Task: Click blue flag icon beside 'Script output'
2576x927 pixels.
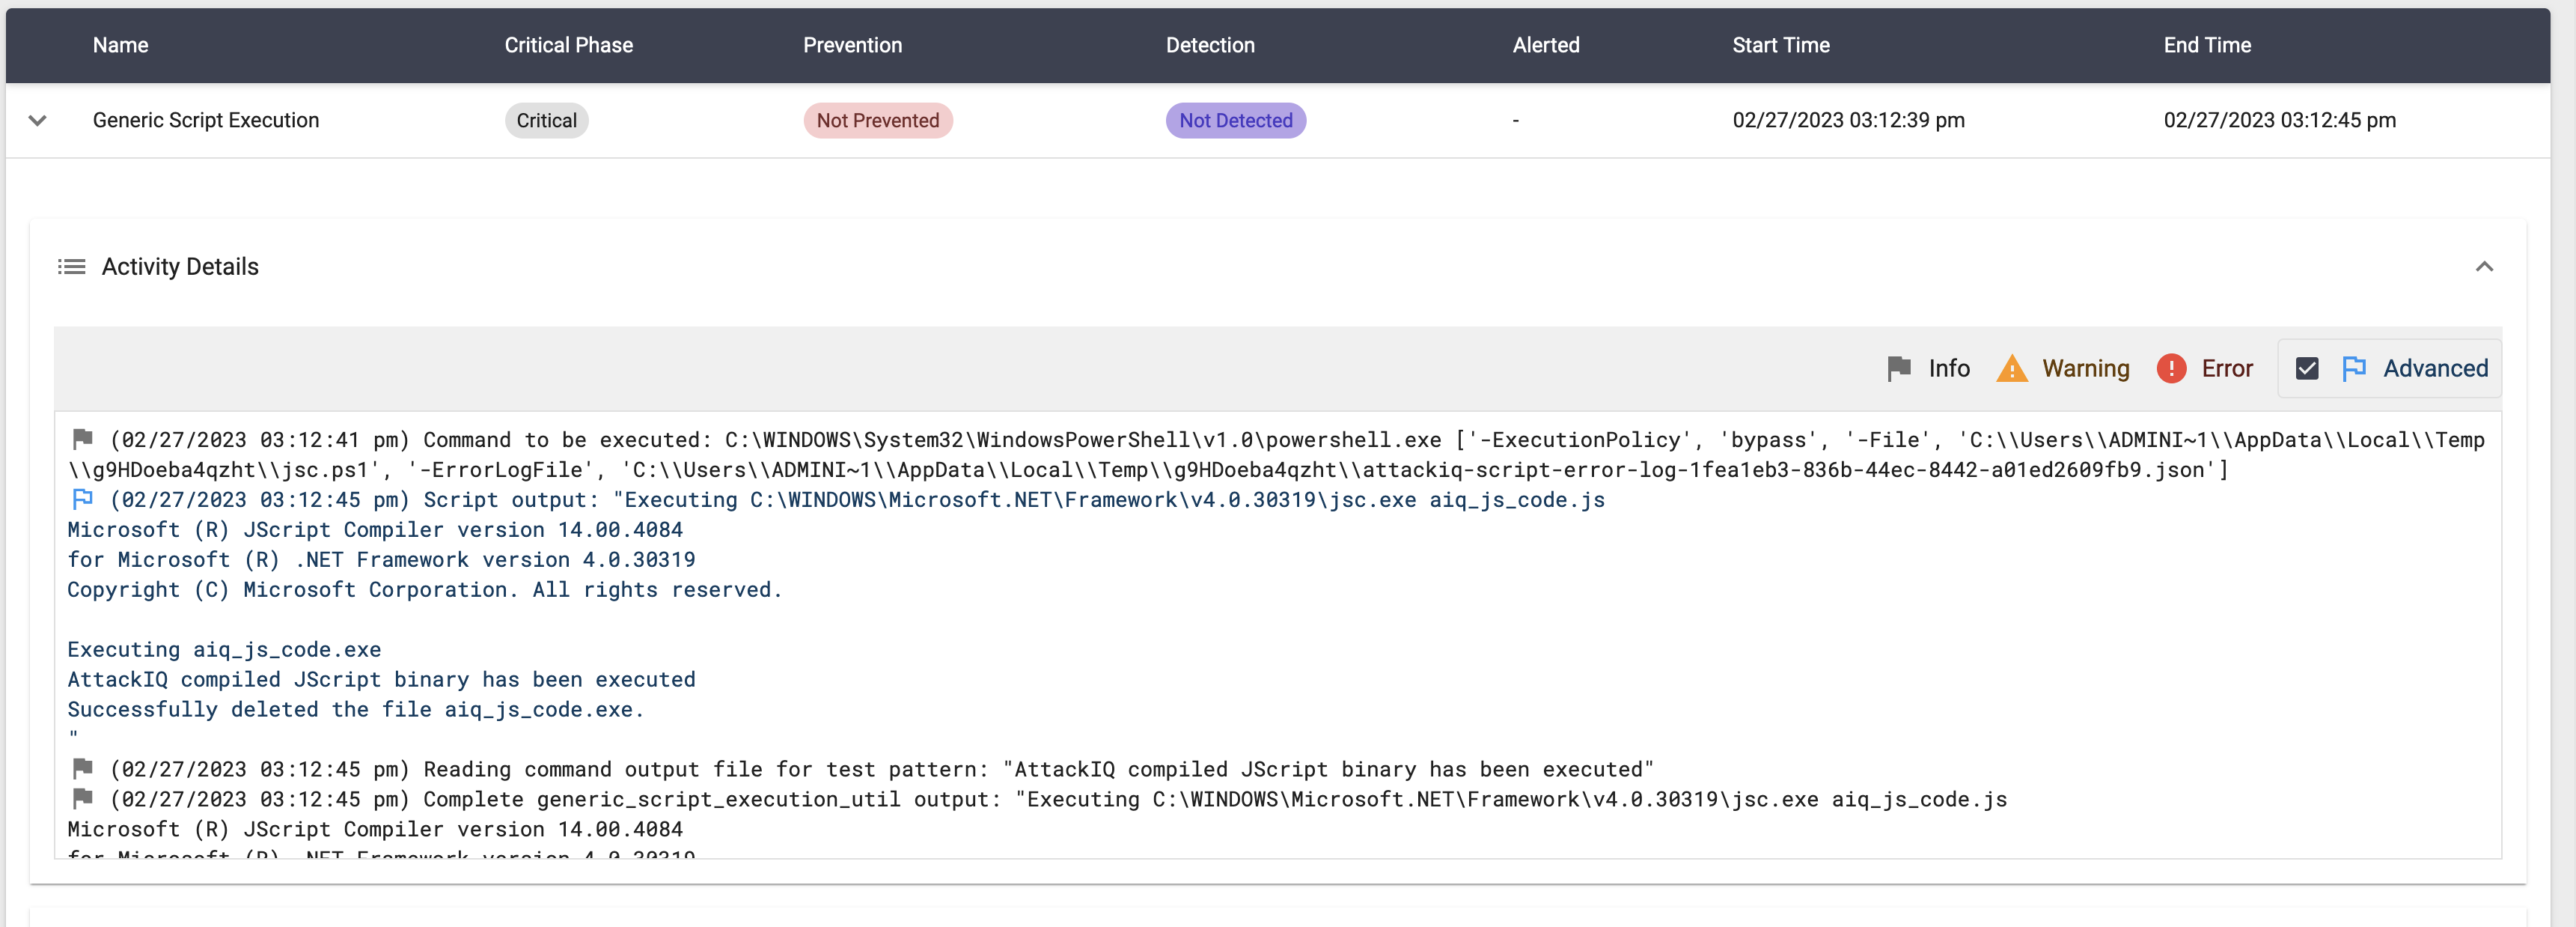Action: 83,499
